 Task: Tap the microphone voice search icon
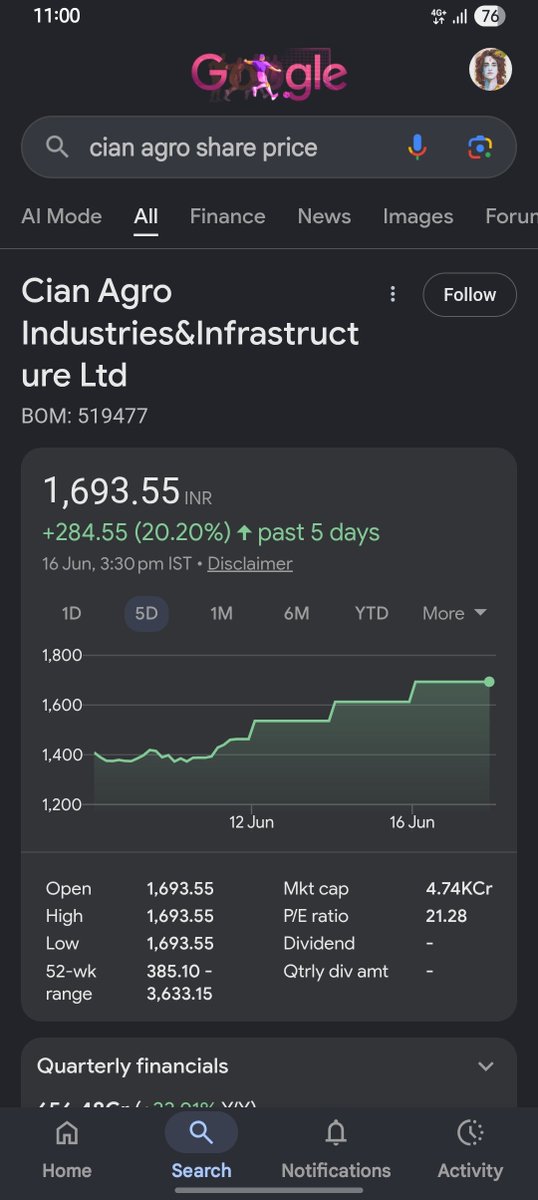[418, 147]
